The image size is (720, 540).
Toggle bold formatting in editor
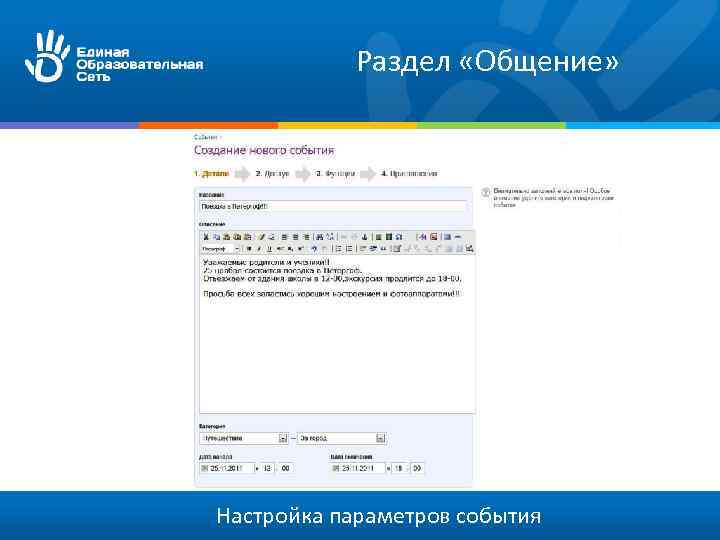pyautogui.click(x=249, y=248)
